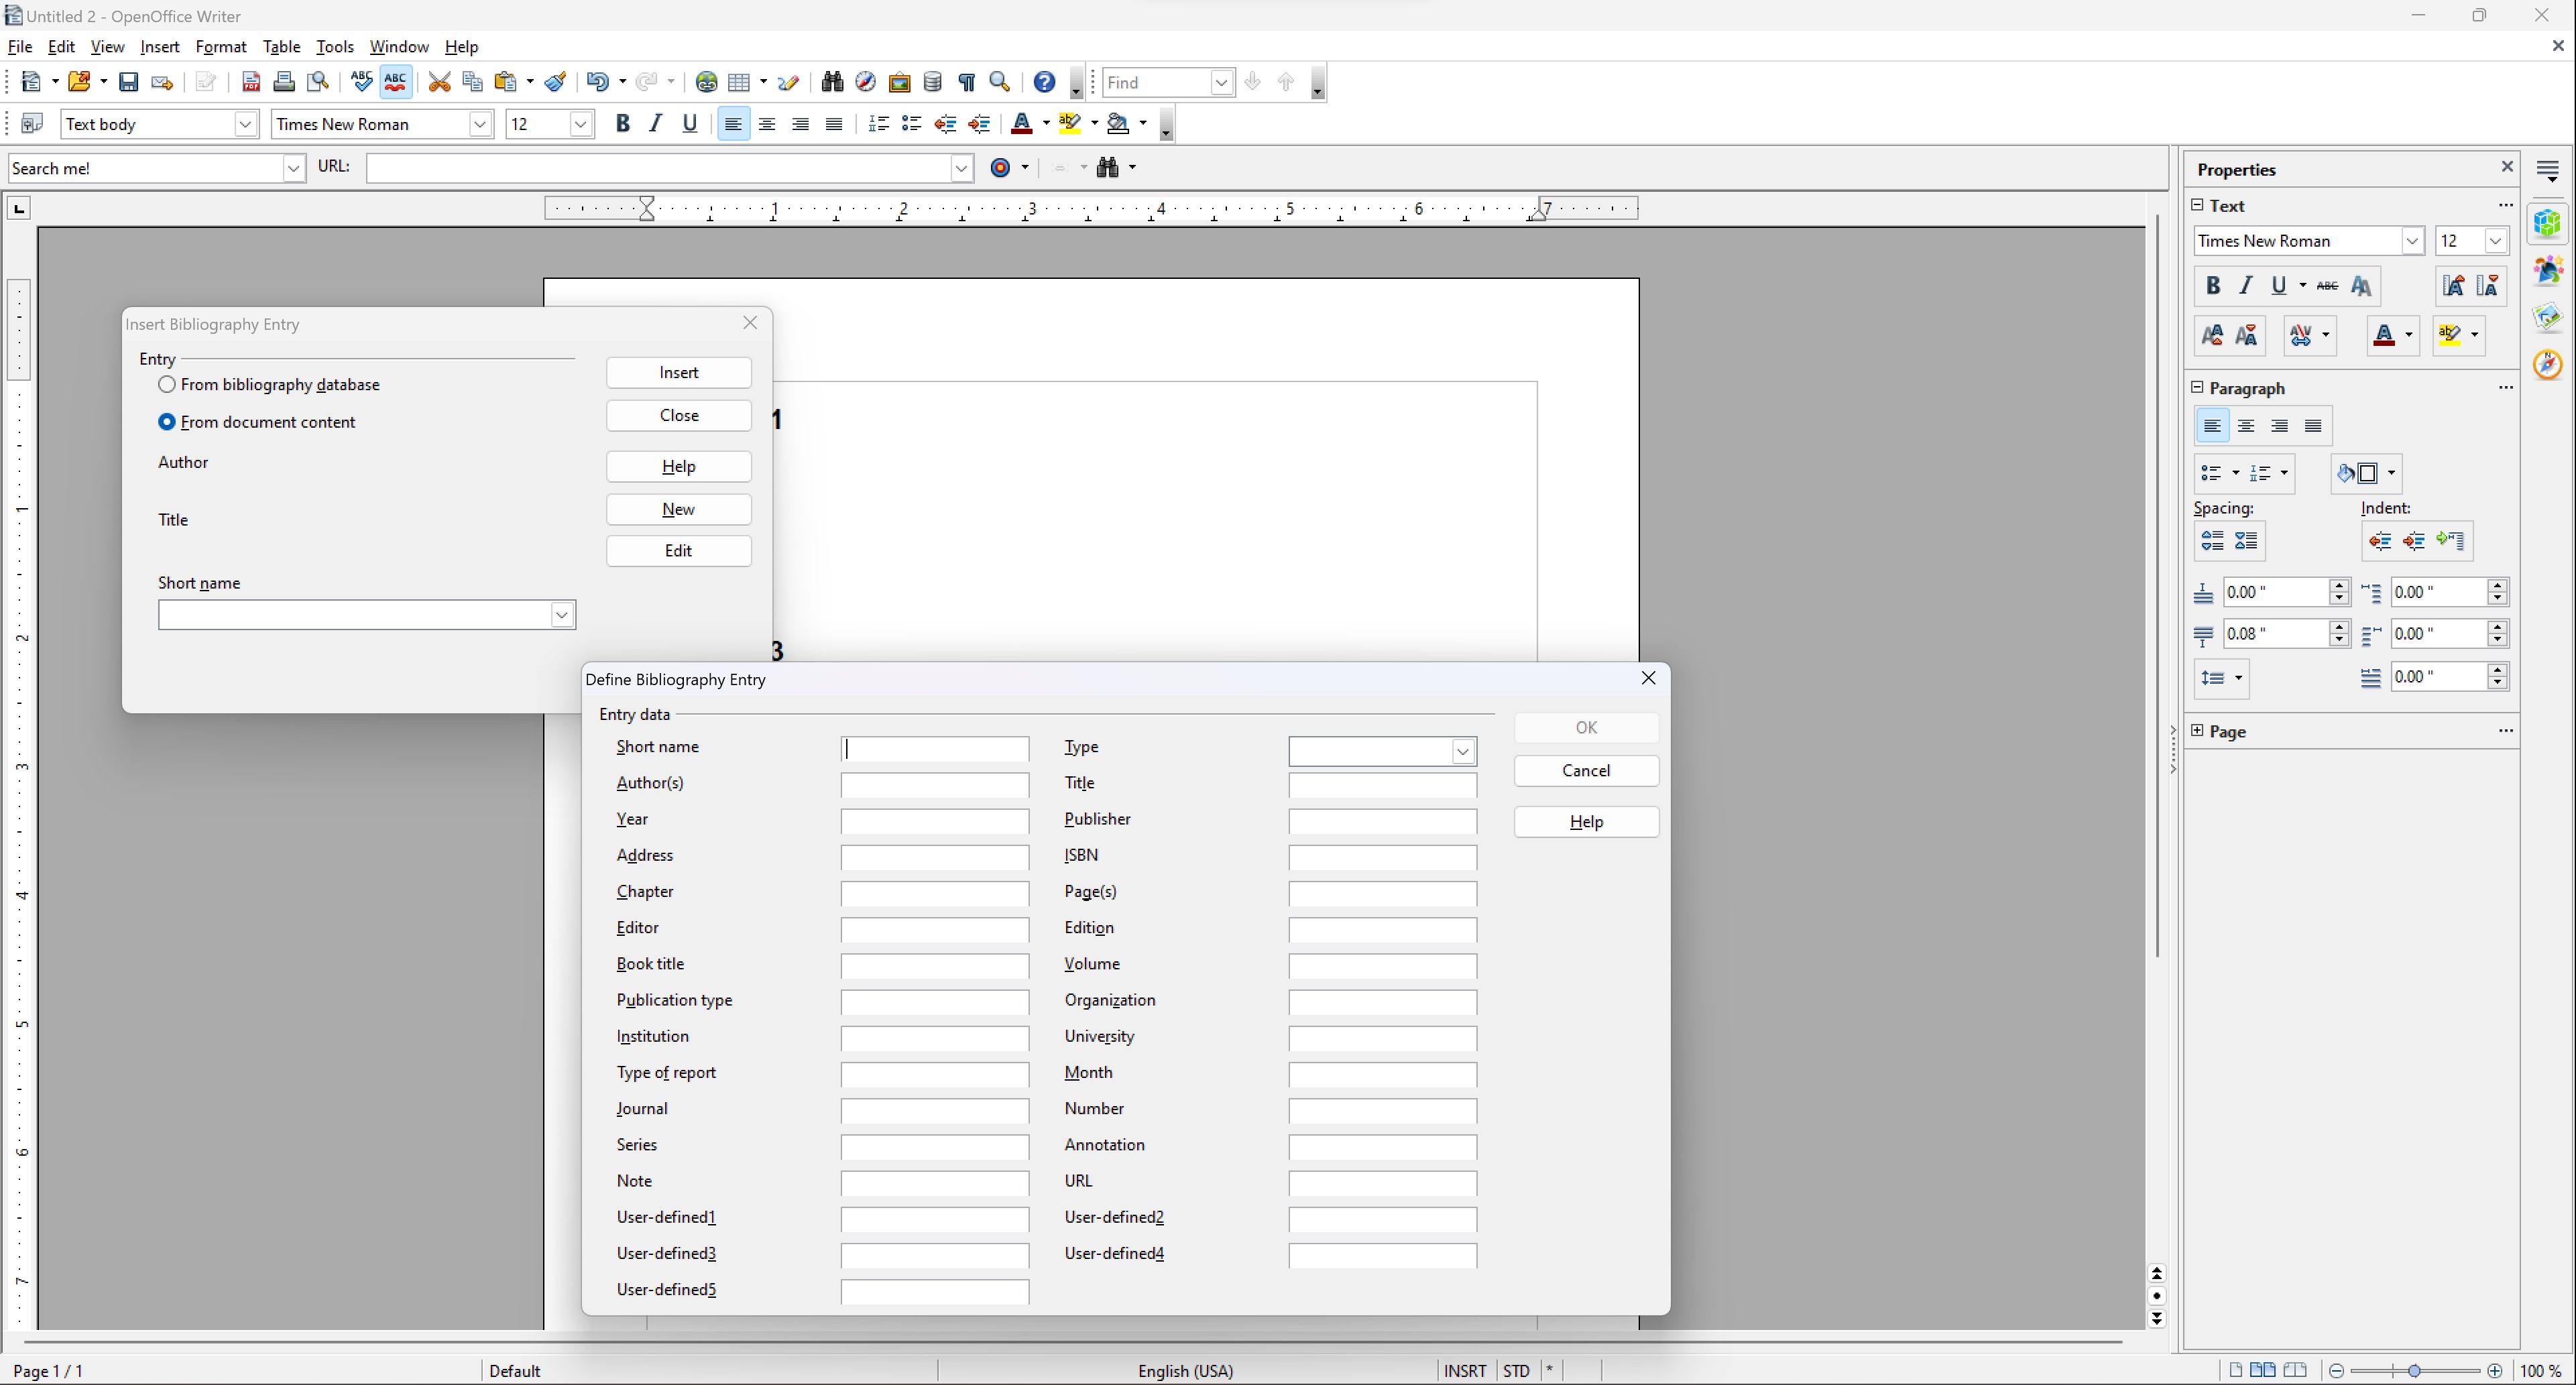Open the Type dropdown in Define Bibliography Entry
This screenshot has width=2576, height=1385.
point(1462,751)
